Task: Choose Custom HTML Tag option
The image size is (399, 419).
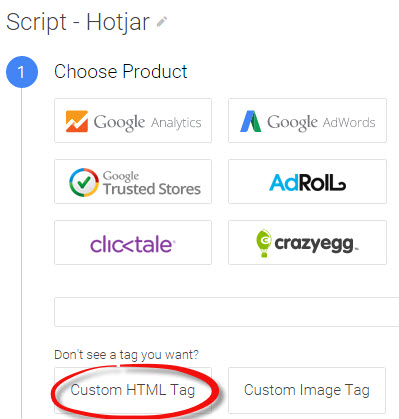Action: click(x=133, y=390)
